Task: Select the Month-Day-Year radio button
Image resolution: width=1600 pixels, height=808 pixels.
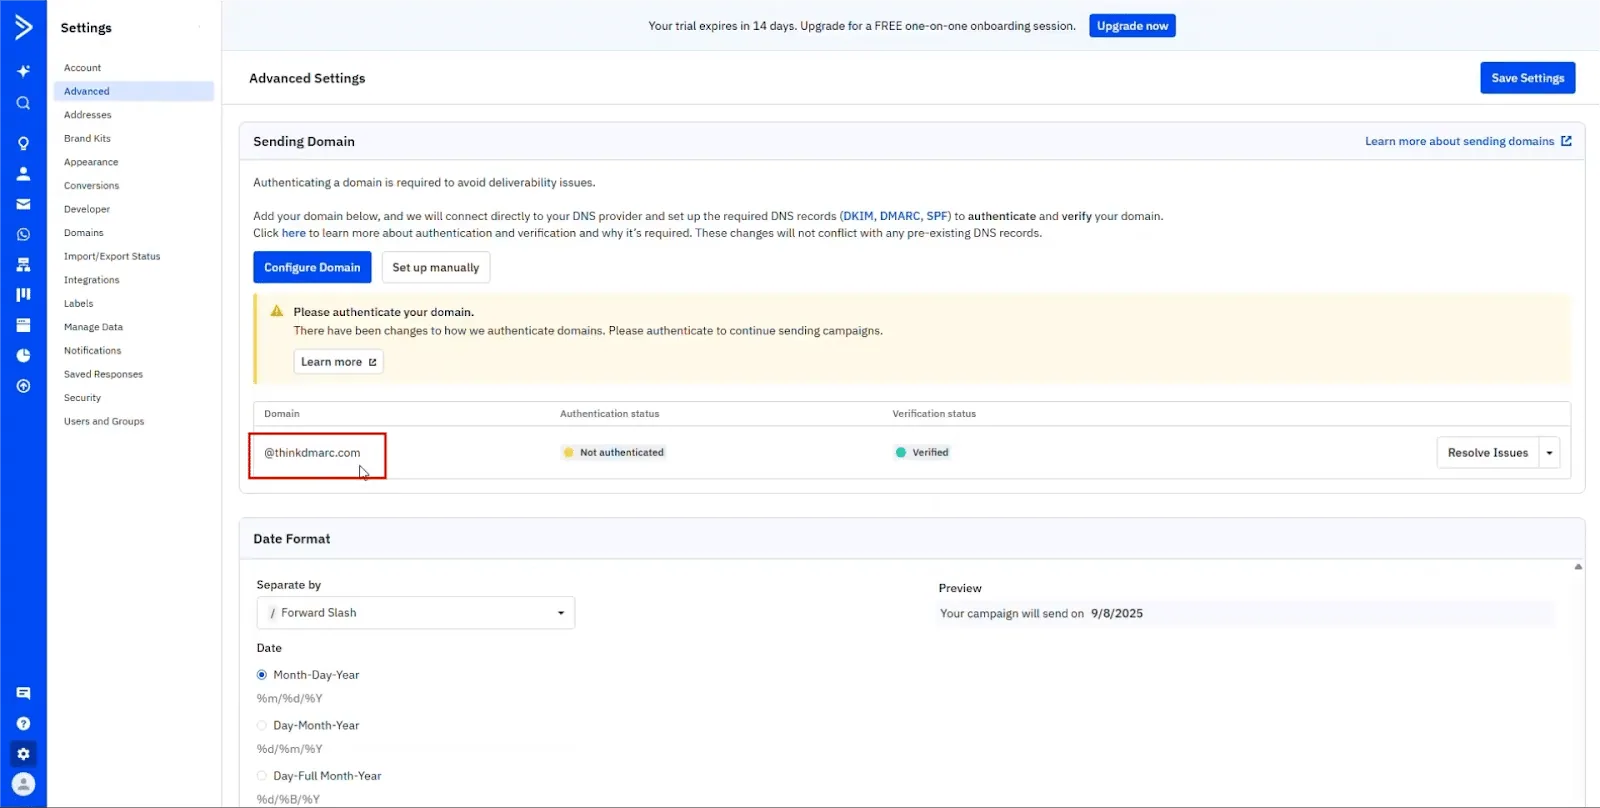Action: pos(262,675)
